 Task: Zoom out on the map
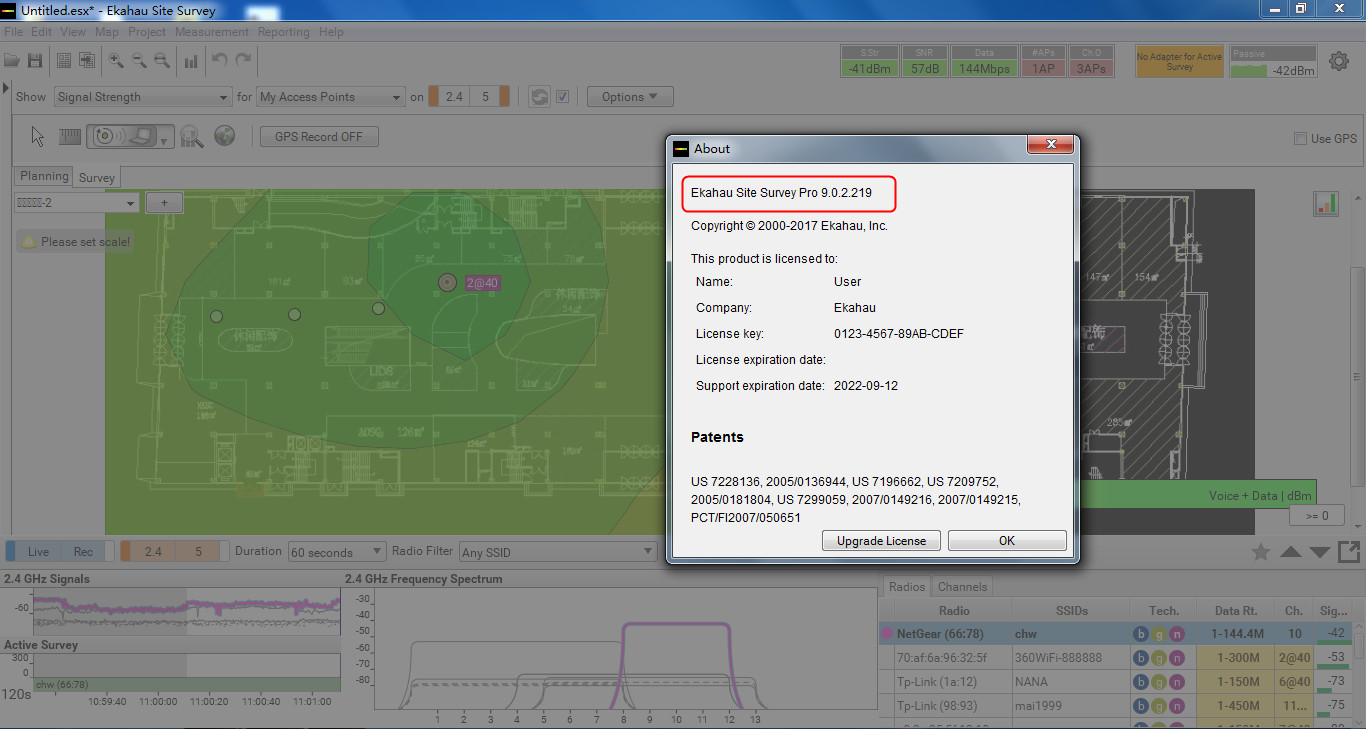coord(139,61)
